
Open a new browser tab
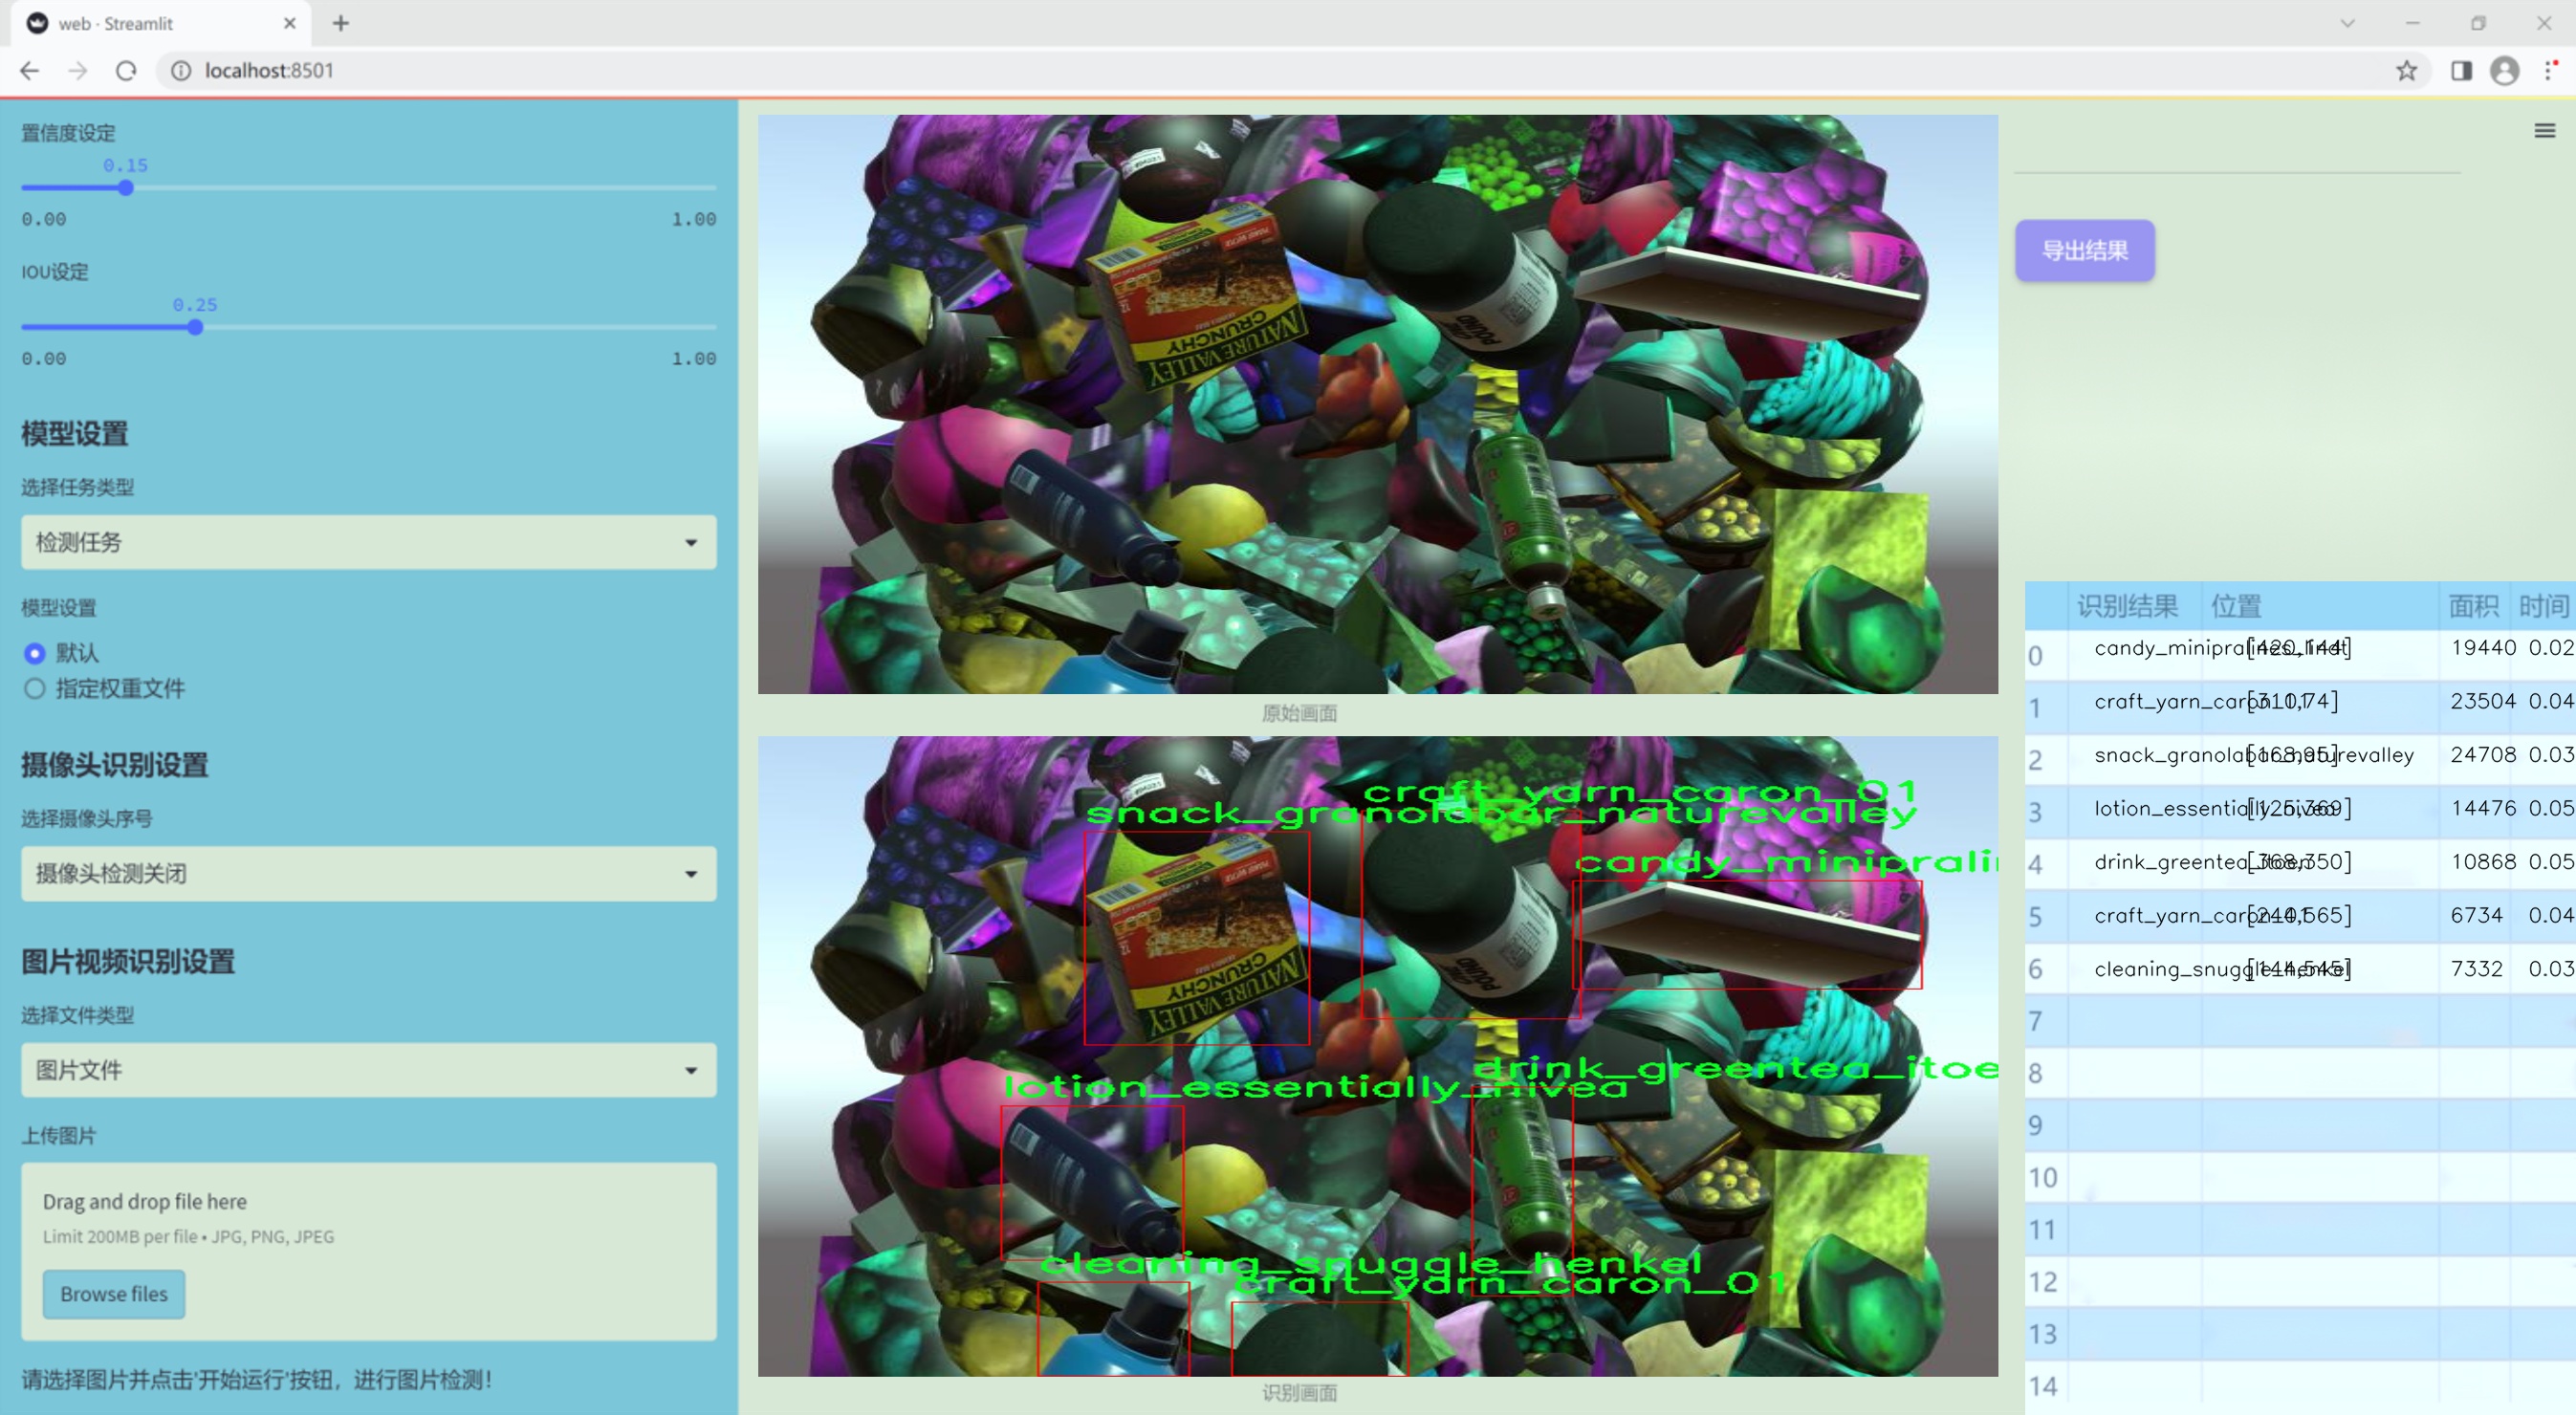pos(341,23)
